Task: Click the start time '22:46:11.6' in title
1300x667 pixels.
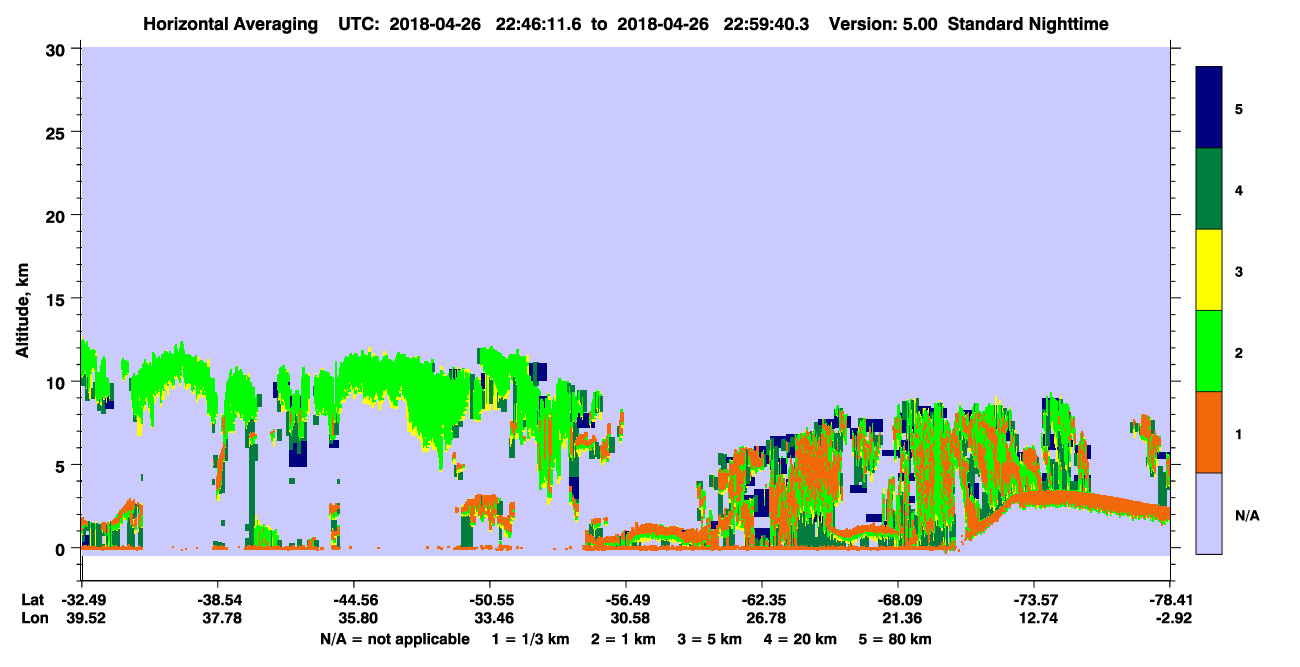Action: [540, 23]
